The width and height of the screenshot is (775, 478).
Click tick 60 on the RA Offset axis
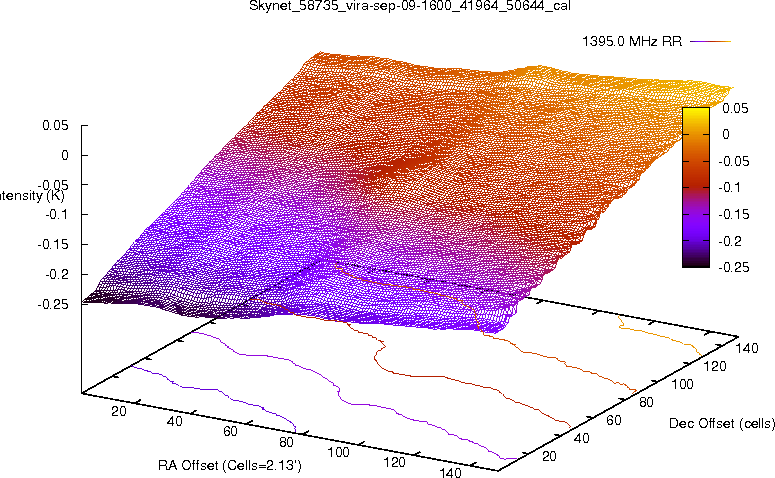pyautogui.click(x=230, y=431)
